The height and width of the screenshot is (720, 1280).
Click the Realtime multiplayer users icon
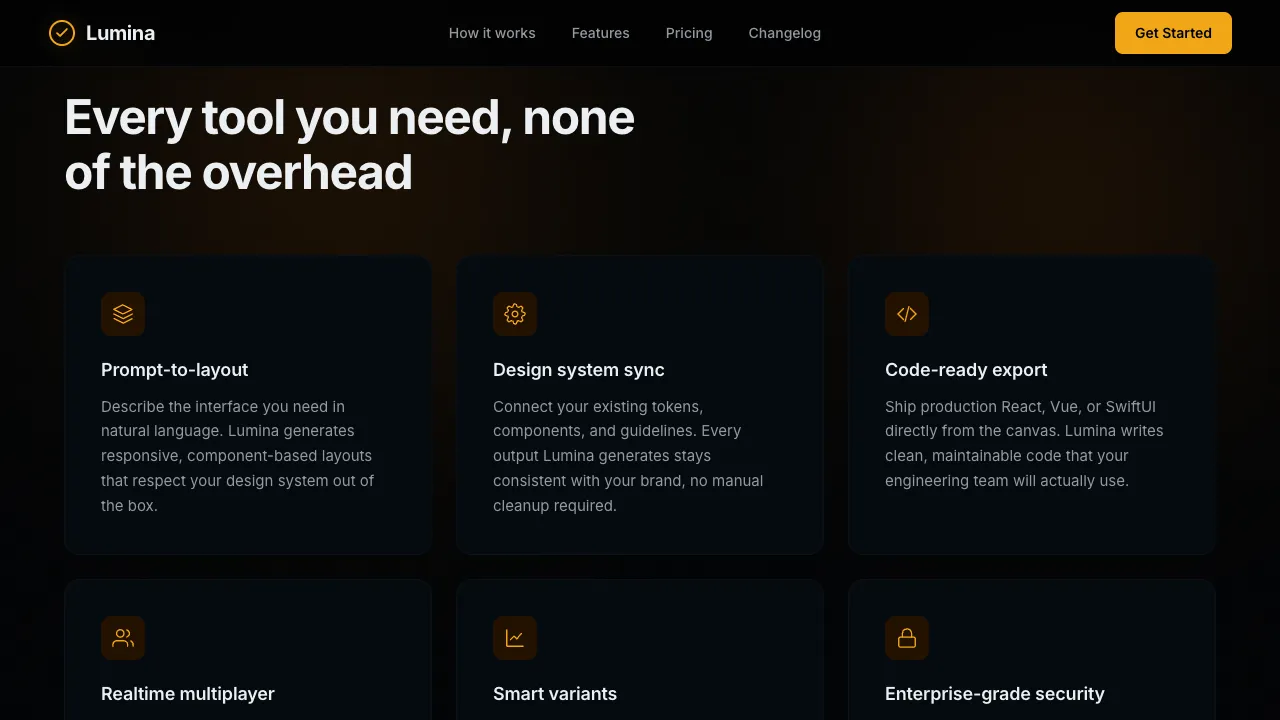pos(123,638)
